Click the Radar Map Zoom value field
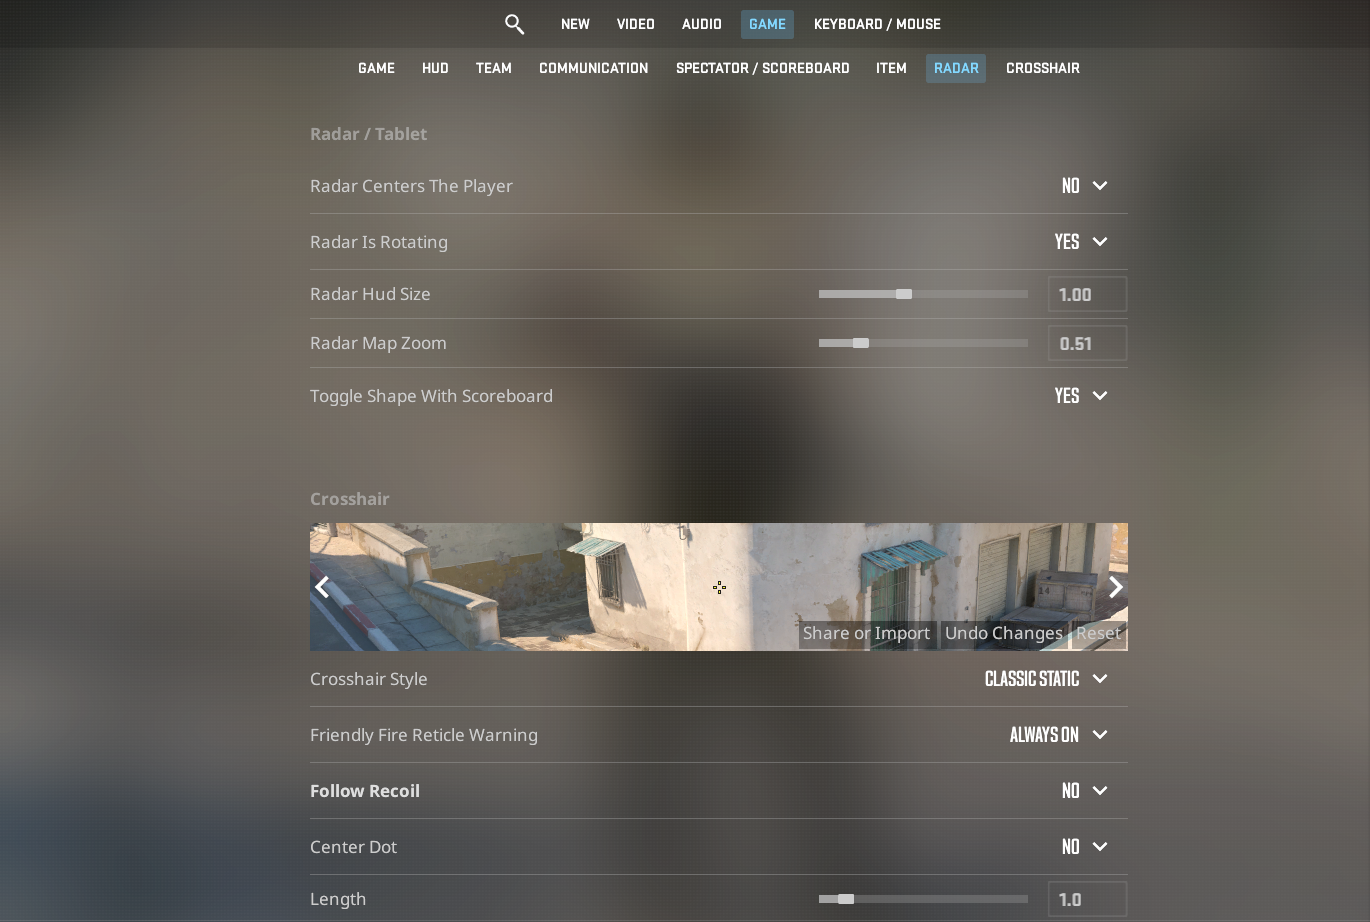 click(x=1087, y=343)
